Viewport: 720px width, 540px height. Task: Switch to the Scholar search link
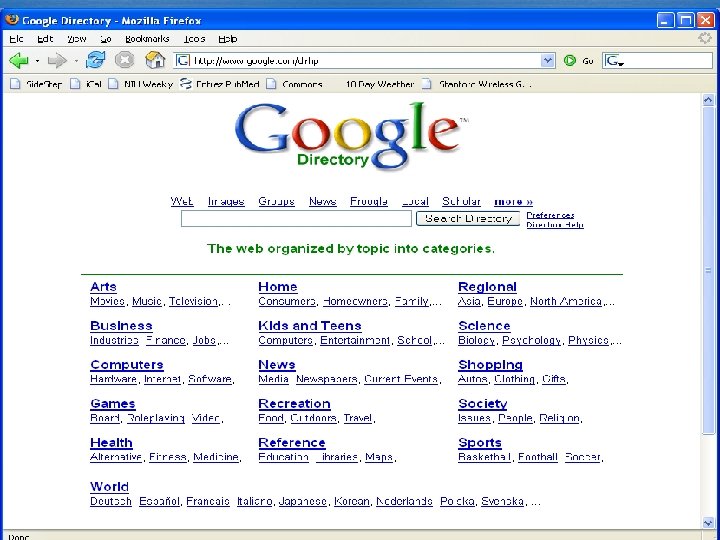tap(461, 201)
